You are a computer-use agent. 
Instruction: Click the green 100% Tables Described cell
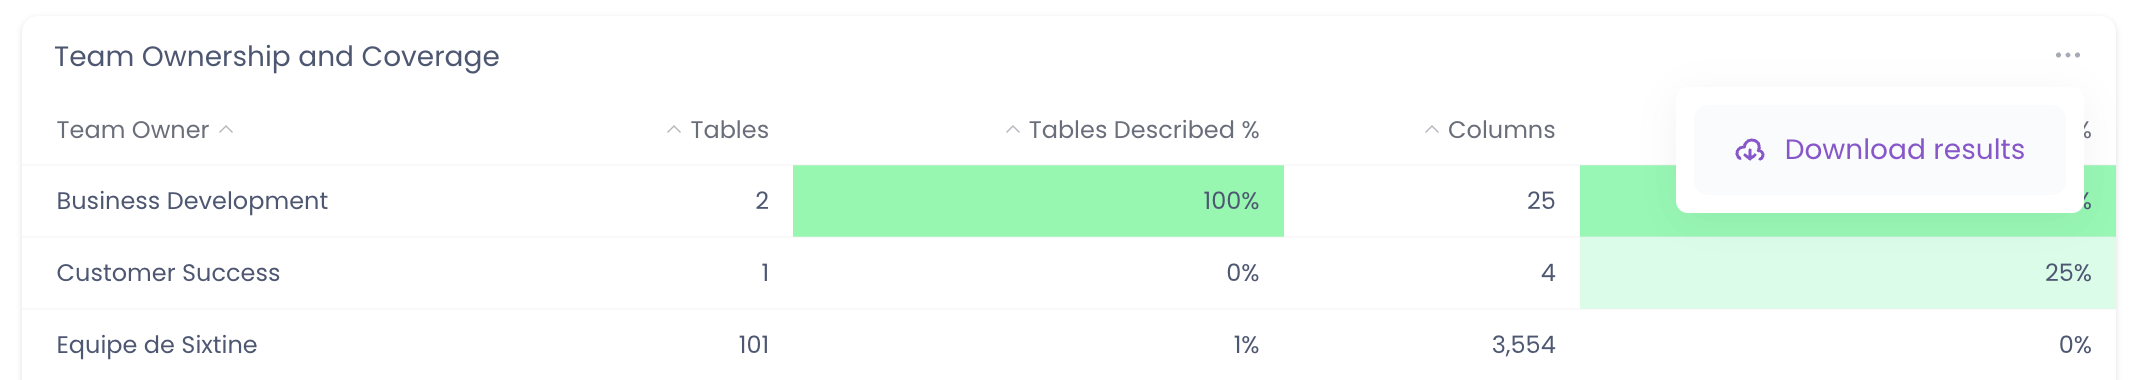point(1038,201)
